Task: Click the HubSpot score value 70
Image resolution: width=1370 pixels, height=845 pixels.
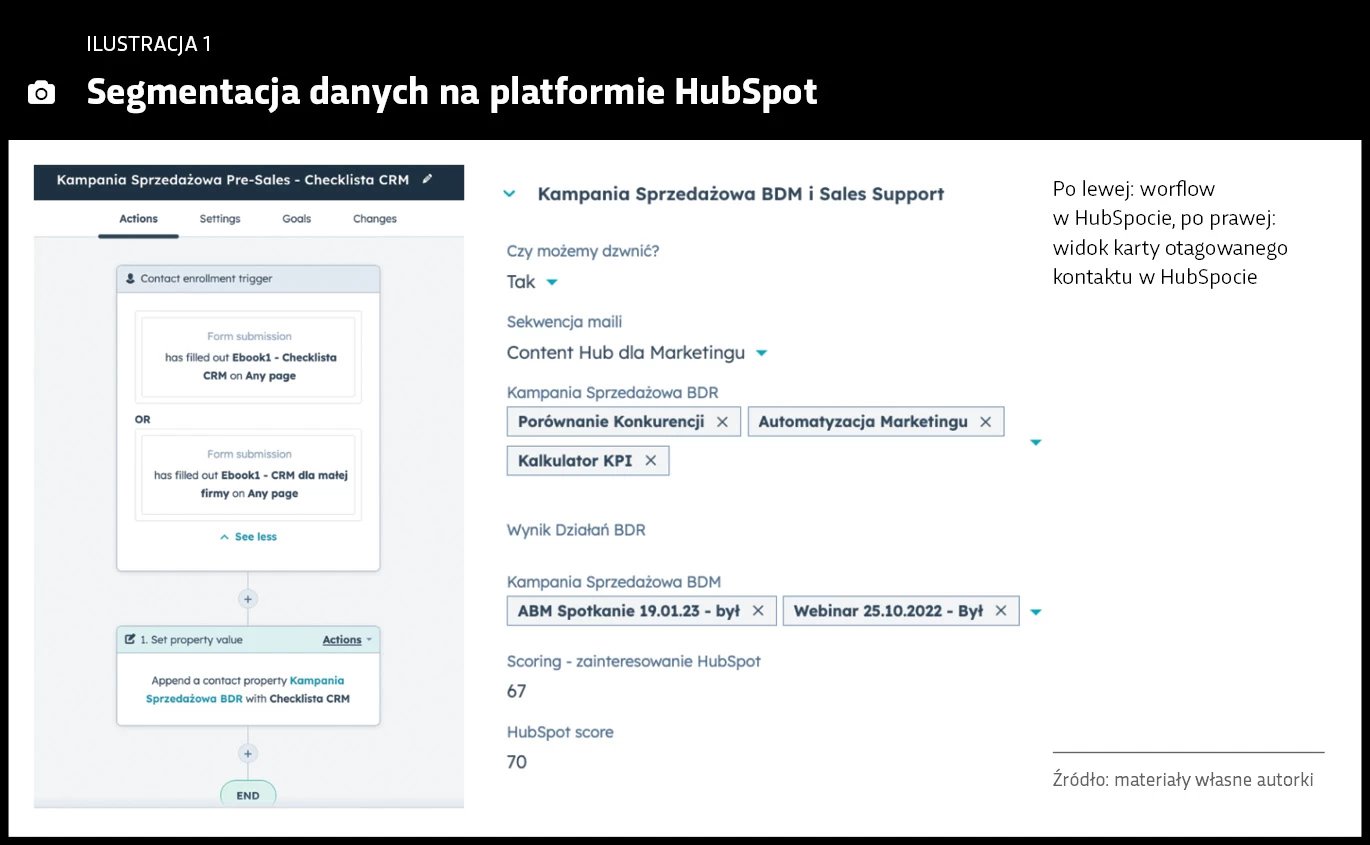Action: coord(516,762)
